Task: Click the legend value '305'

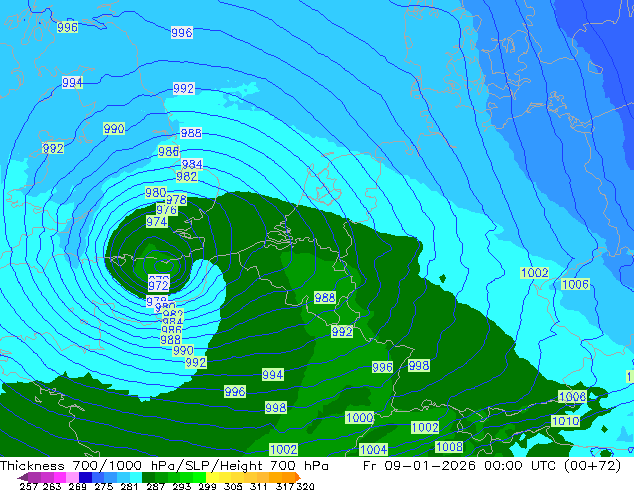Action: (x=233, y=486)
